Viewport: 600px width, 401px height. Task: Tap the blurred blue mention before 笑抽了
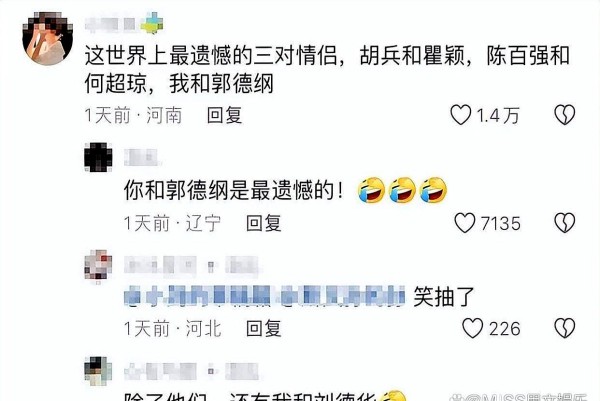pyautogui.click(x=265, y=296)
